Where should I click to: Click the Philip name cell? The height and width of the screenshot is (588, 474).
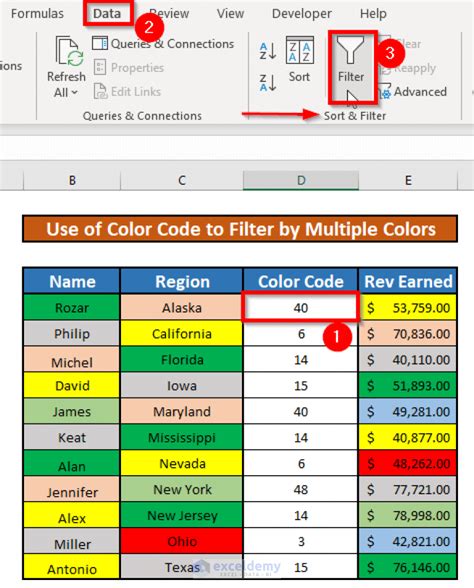pos(72,333)
